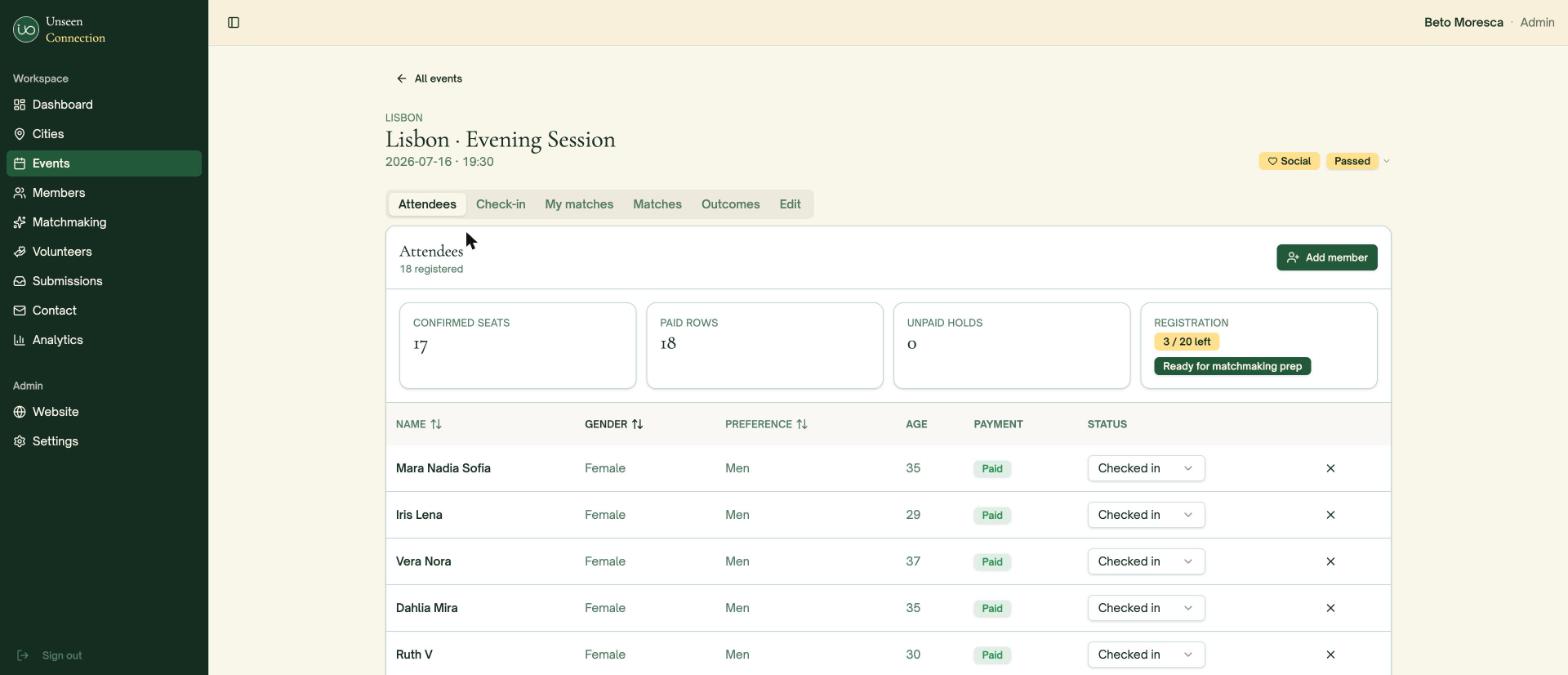Sort attendees by Gender
Image resolution: width=1568 pixels, height=675 pixels.
[614, 424]
